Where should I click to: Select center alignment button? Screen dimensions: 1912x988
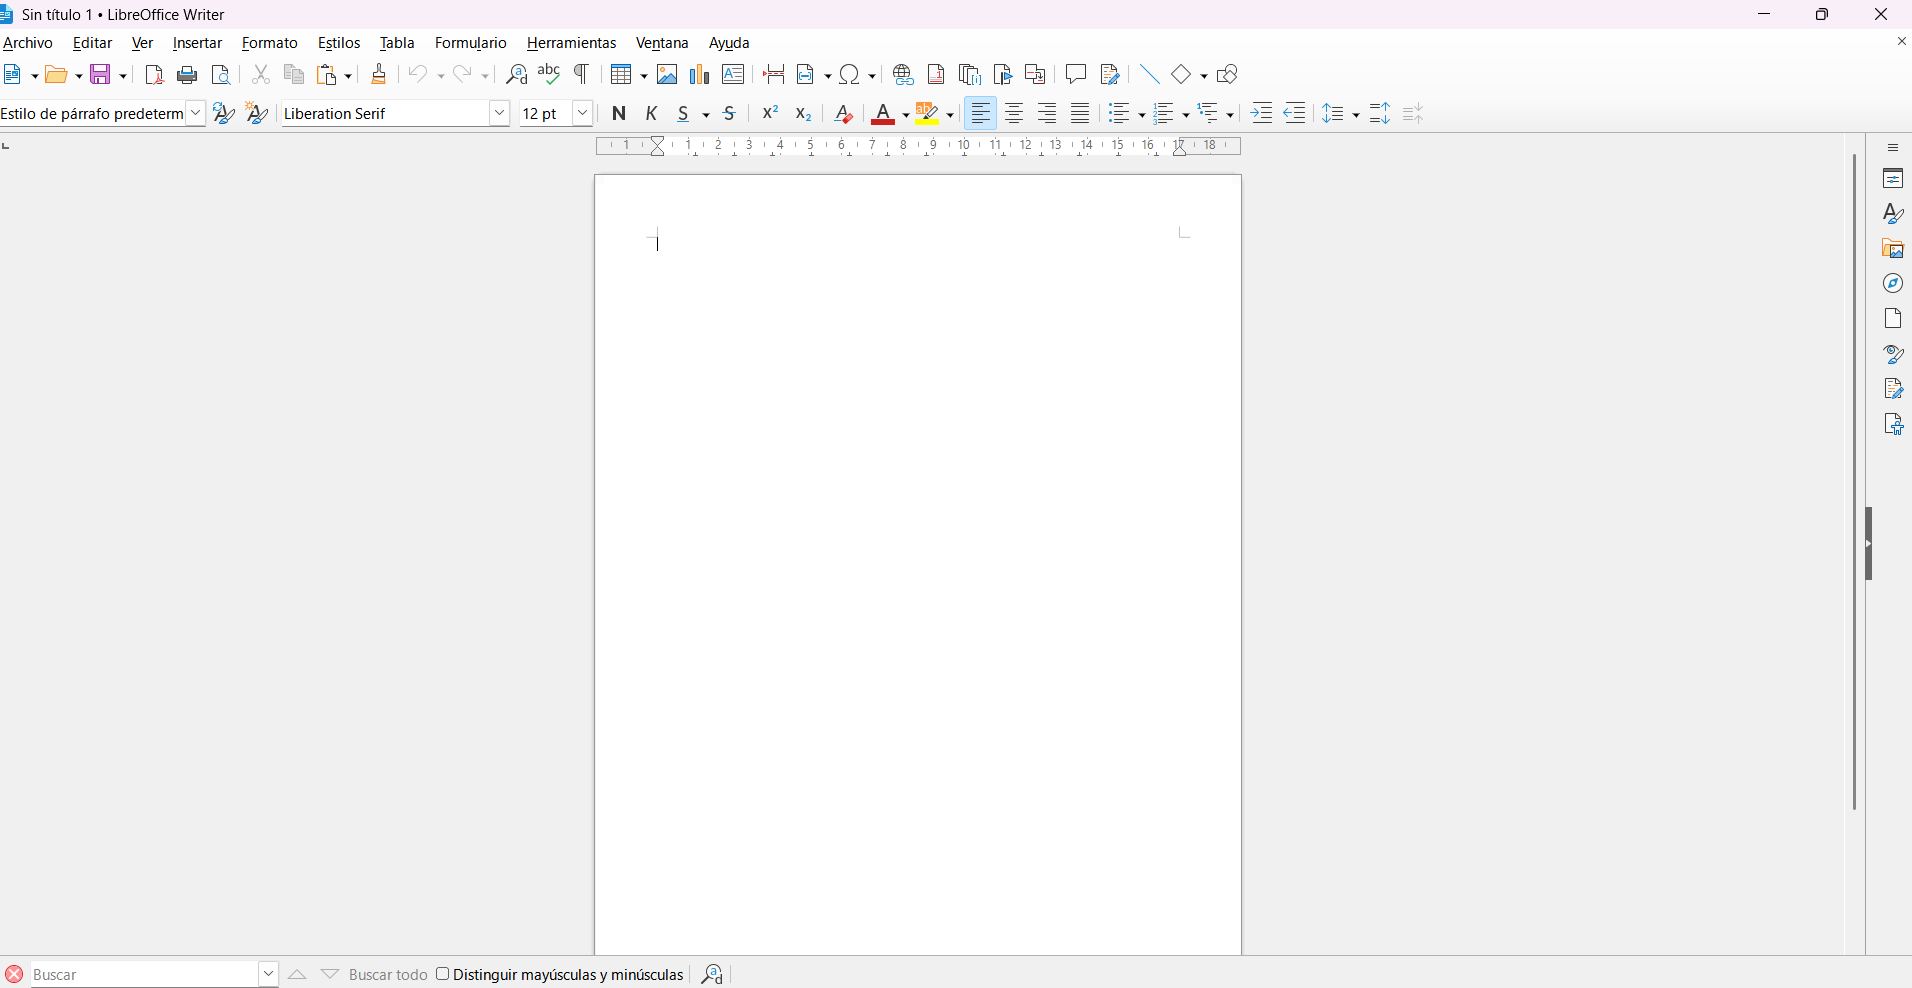(x=1014, y=114)
